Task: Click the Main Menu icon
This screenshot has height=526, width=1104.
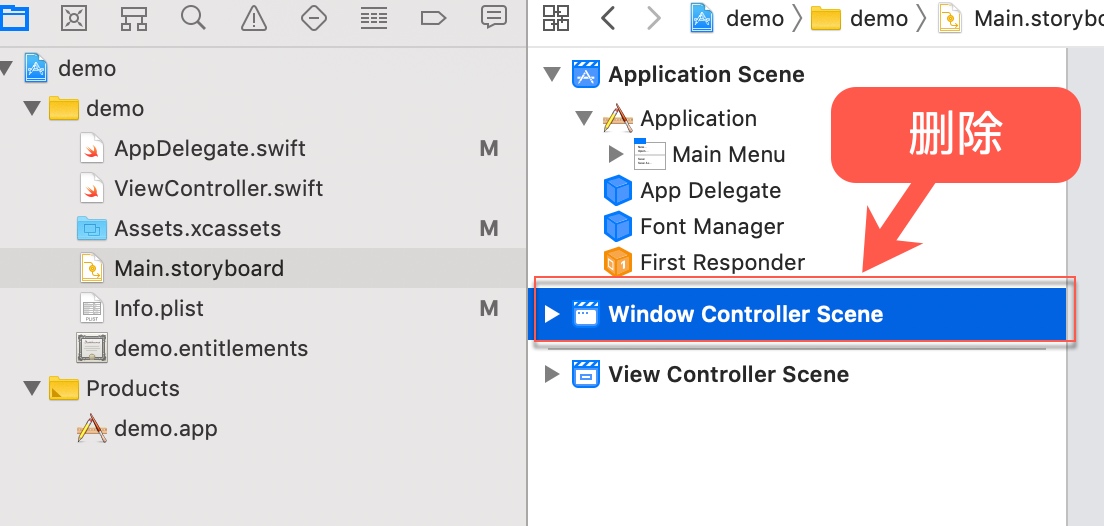Action: (649, 154)
